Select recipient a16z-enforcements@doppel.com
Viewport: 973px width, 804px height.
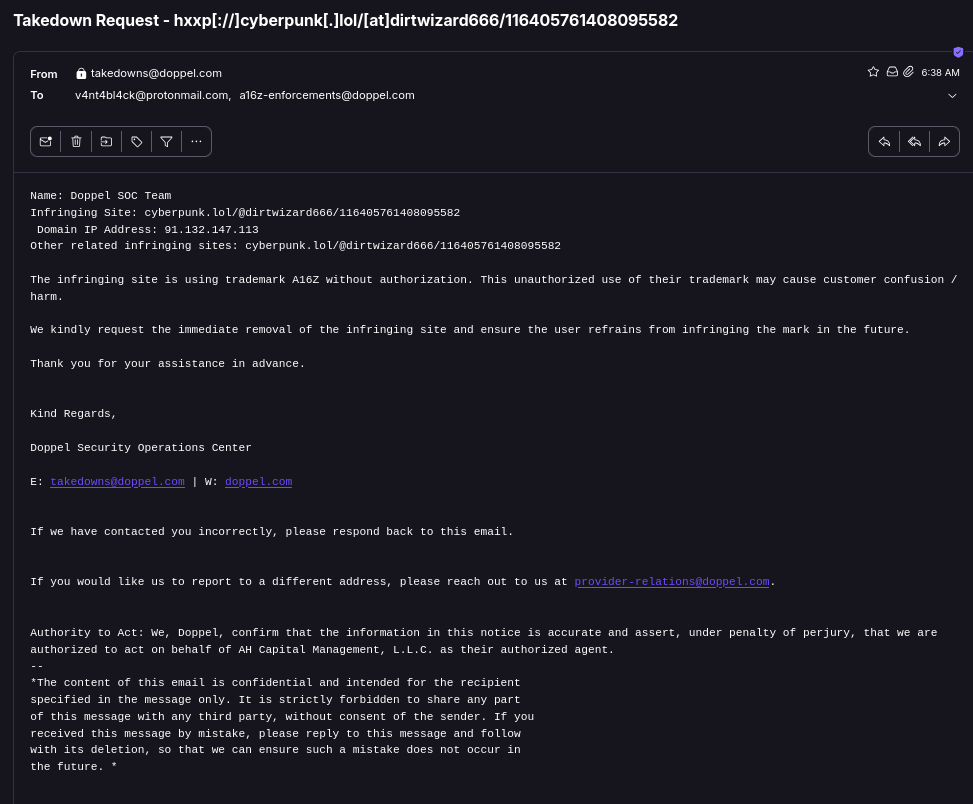click(326, 95)
